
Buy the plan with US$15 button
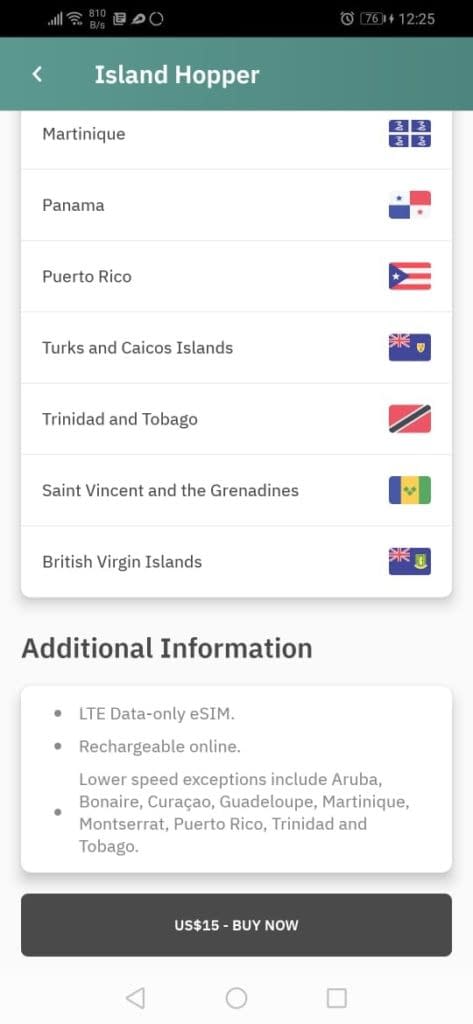click(x=236, y=925)
